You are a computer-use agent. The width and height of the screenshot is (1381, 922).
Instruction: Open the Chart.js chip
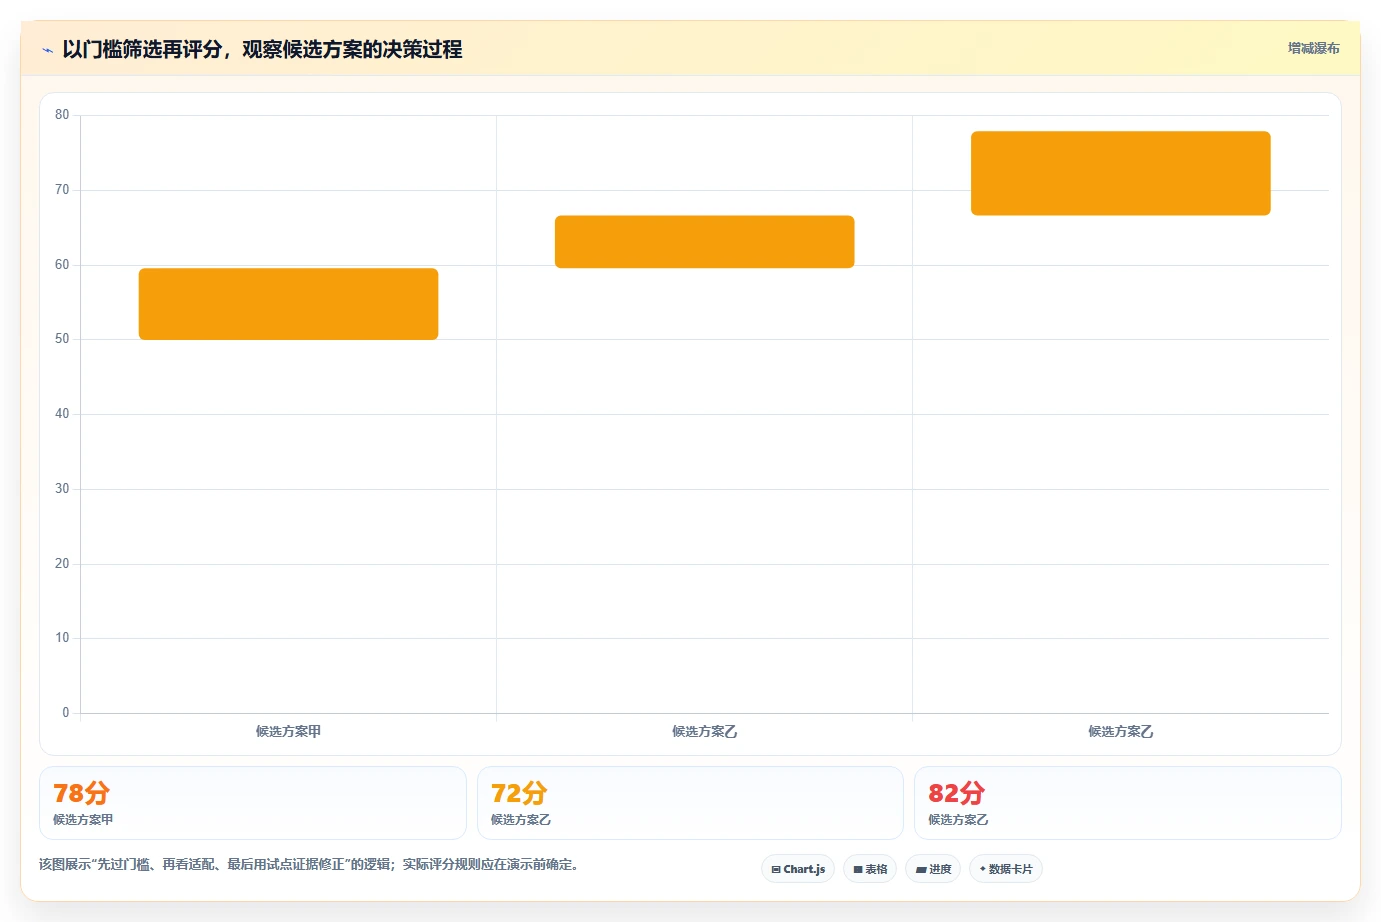point(798,869)
